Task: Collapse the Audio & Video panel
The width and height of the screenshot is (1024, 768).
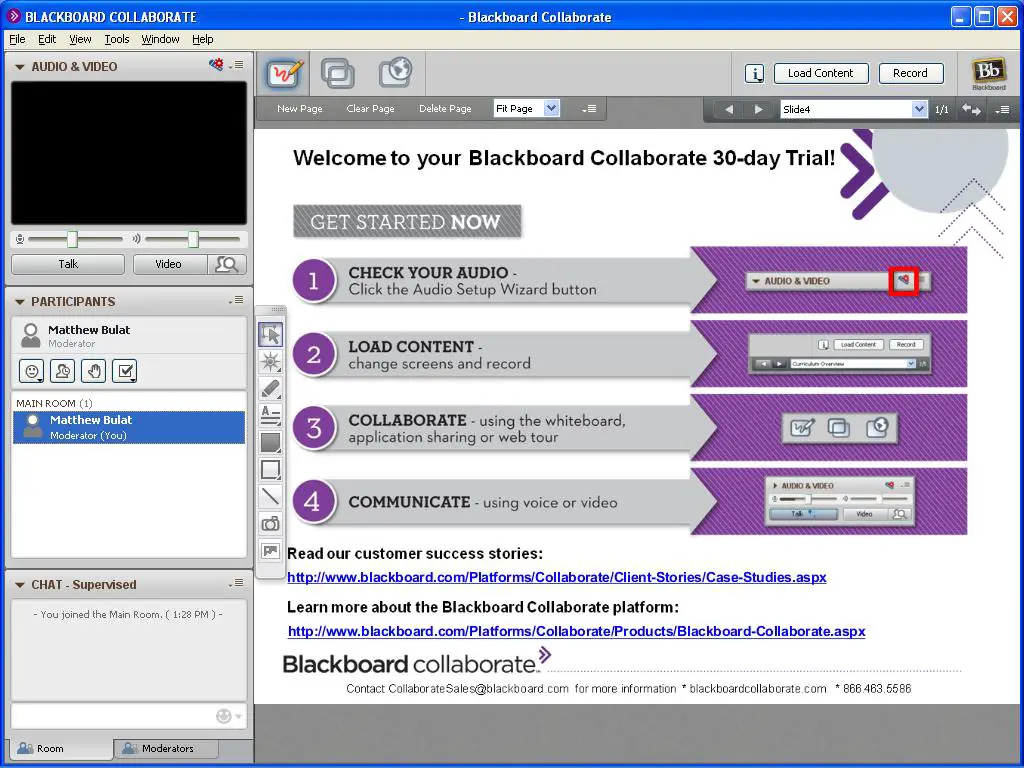Action: [20, 67]
